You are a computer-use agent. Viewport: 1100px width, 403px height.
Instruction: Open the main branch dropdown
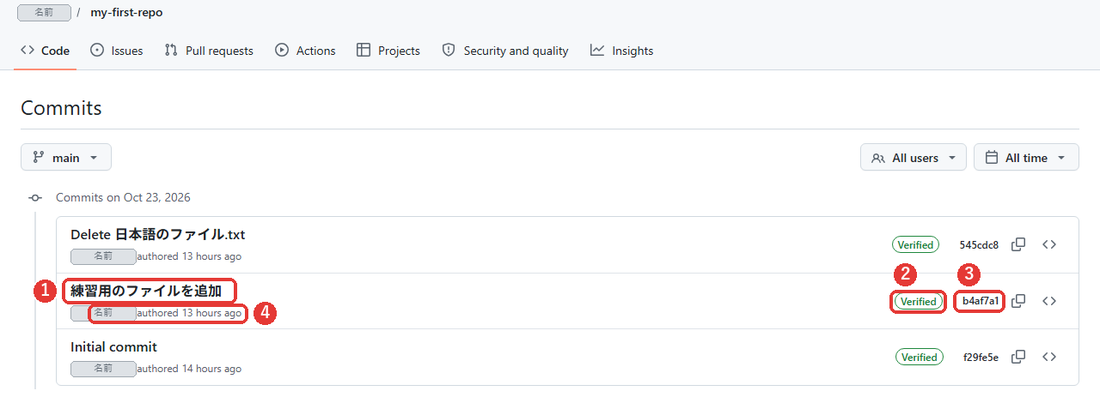coord(66,157)
